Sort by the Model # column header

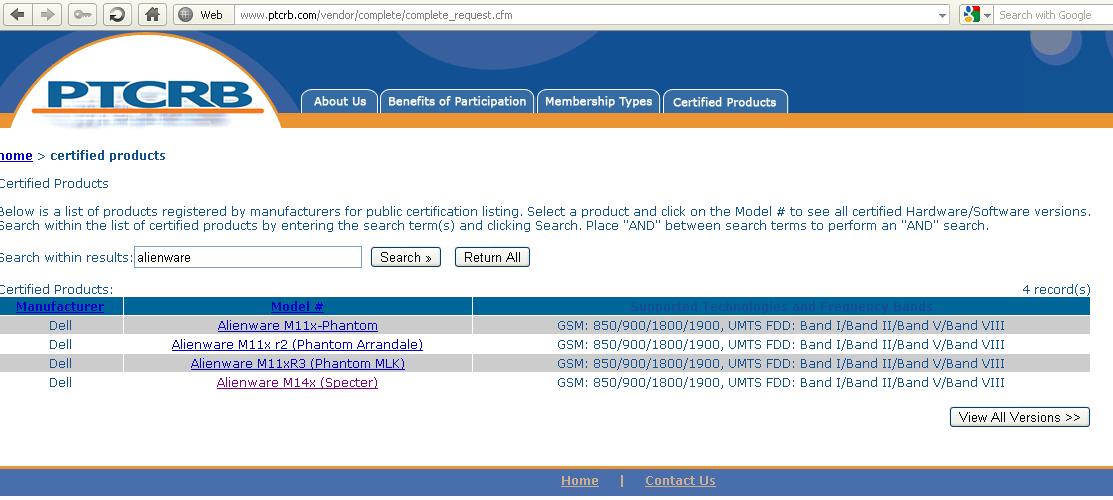coord(297,307)
